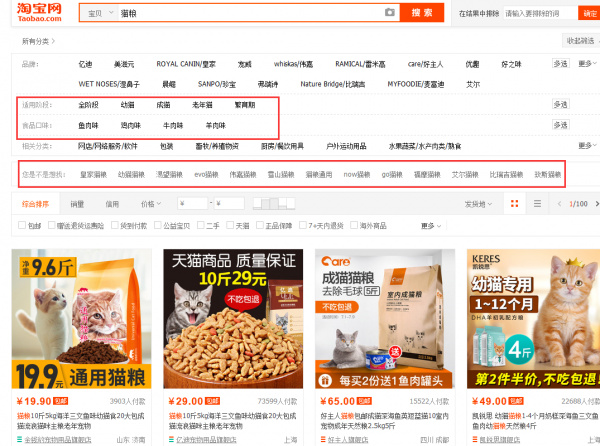Click the Taobao logo

[x=39, y=12]
